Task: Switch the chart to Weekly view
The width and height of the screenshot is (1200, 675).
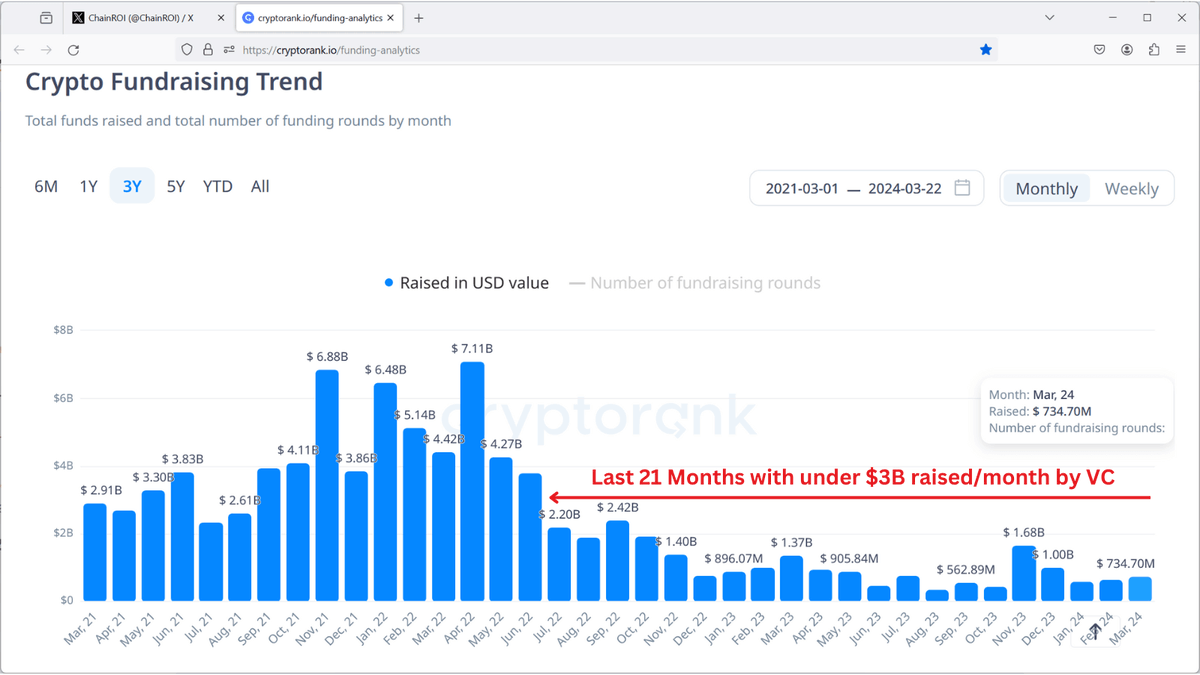Action: [1131, 188]
